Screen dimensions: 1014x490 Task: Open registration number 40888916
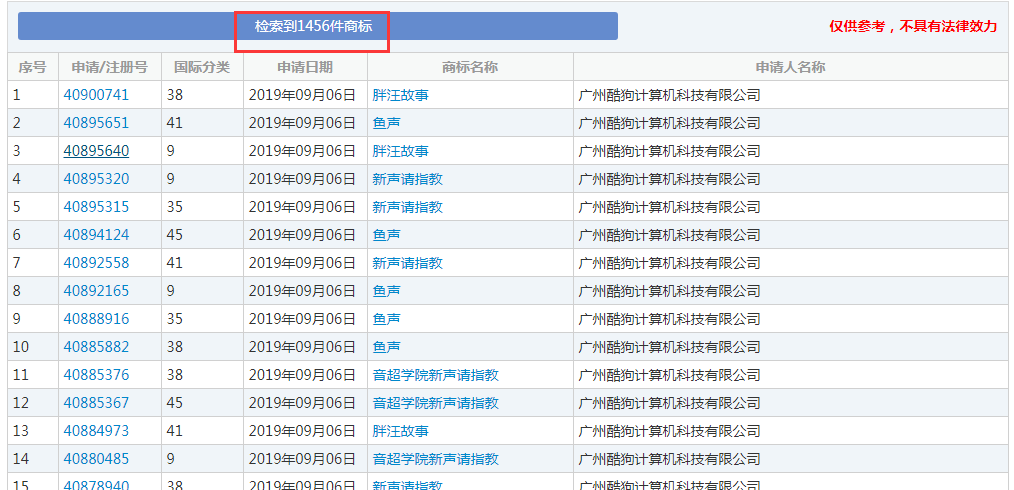pos(96,319)
